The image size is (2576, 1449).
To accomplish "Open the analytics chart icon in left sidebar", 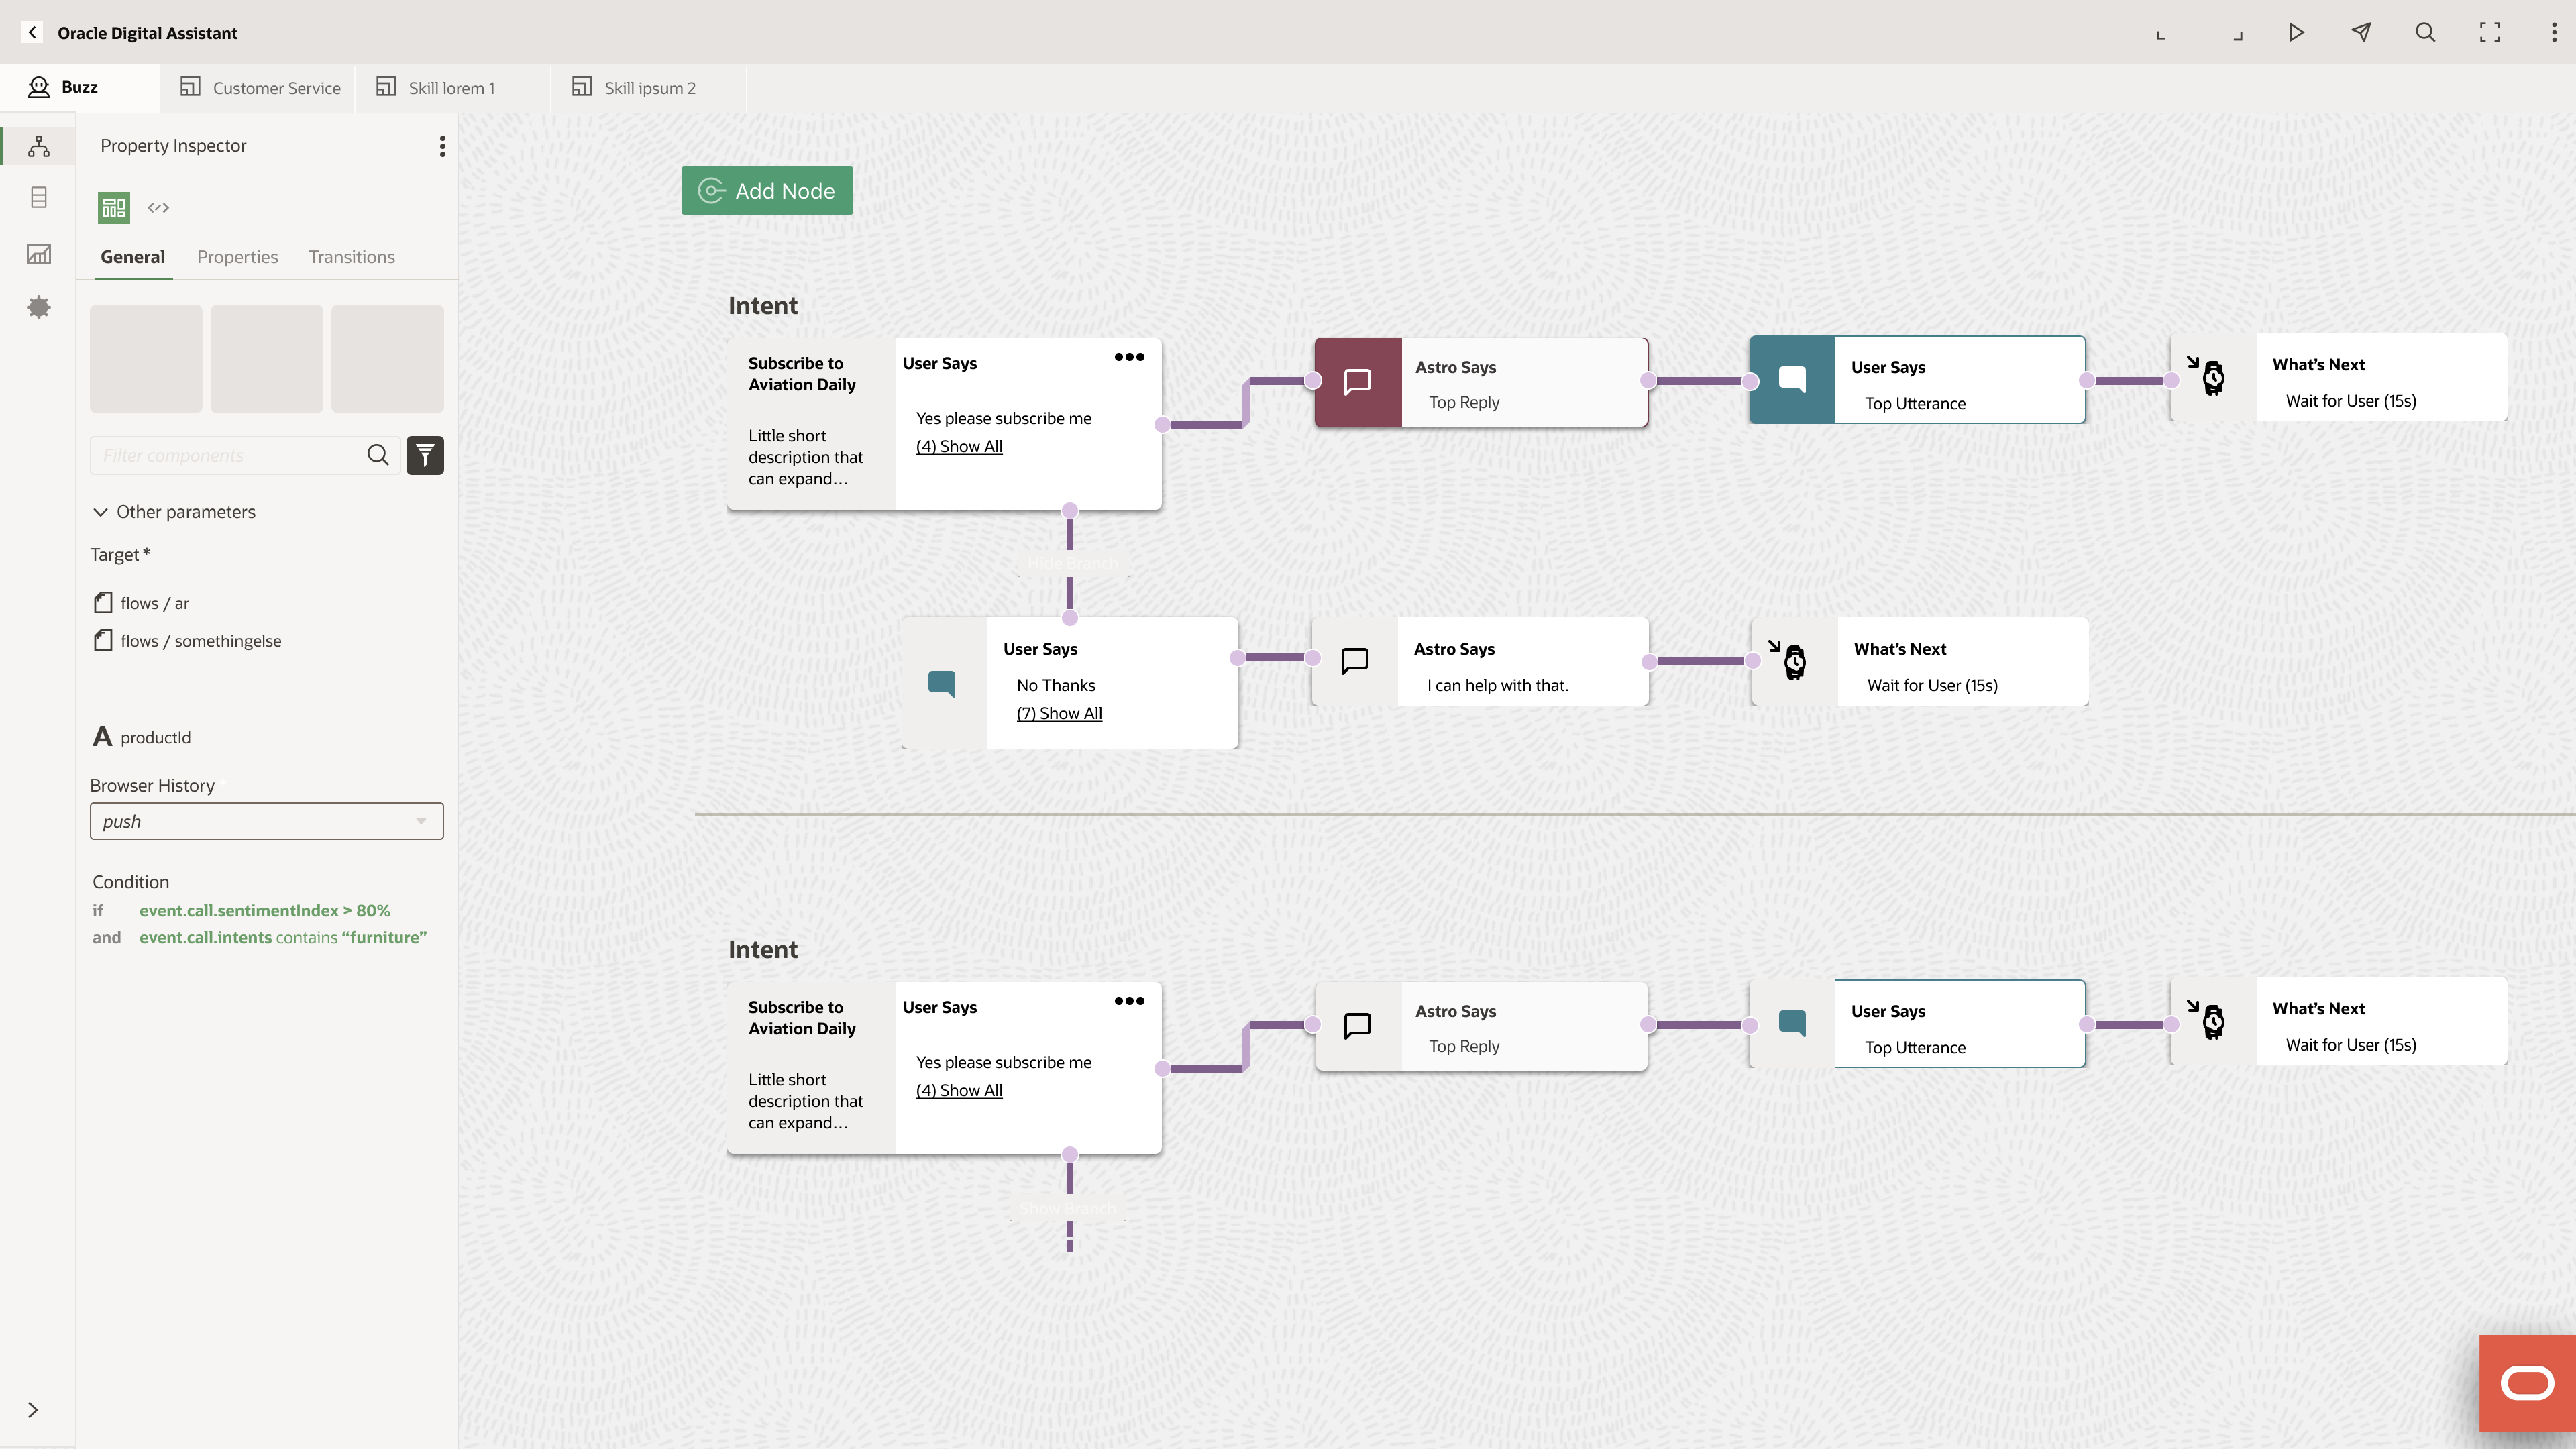I will 39,253.
